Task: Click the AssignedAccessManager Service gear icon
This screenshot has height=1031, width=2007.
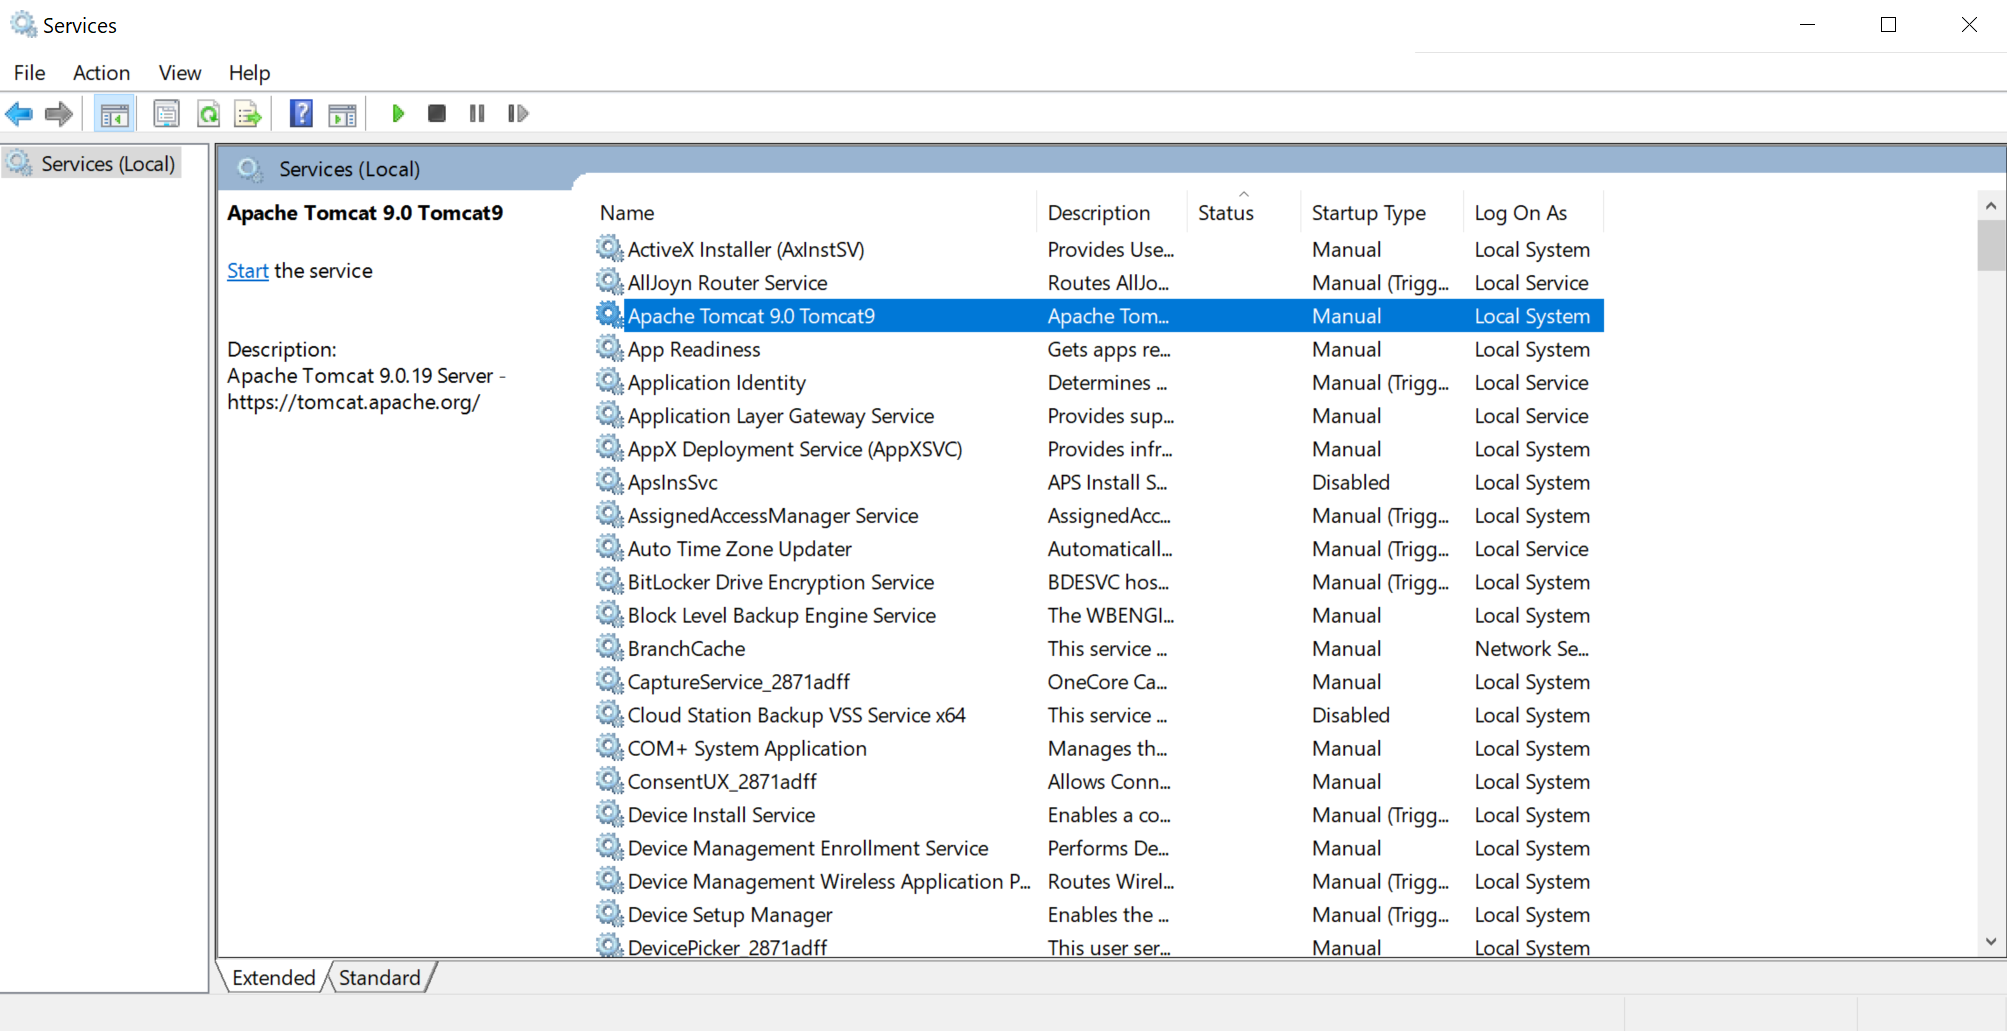Action: [609, 514]
